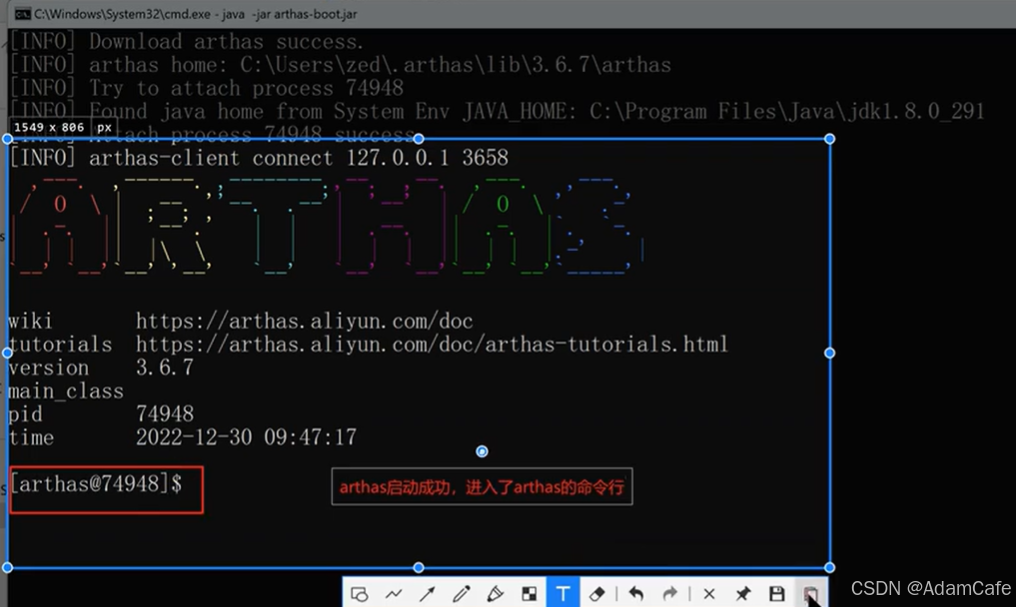Click the arthas-tutorials.html URL
1016x607 pixels.
click(x=432, y=344)
